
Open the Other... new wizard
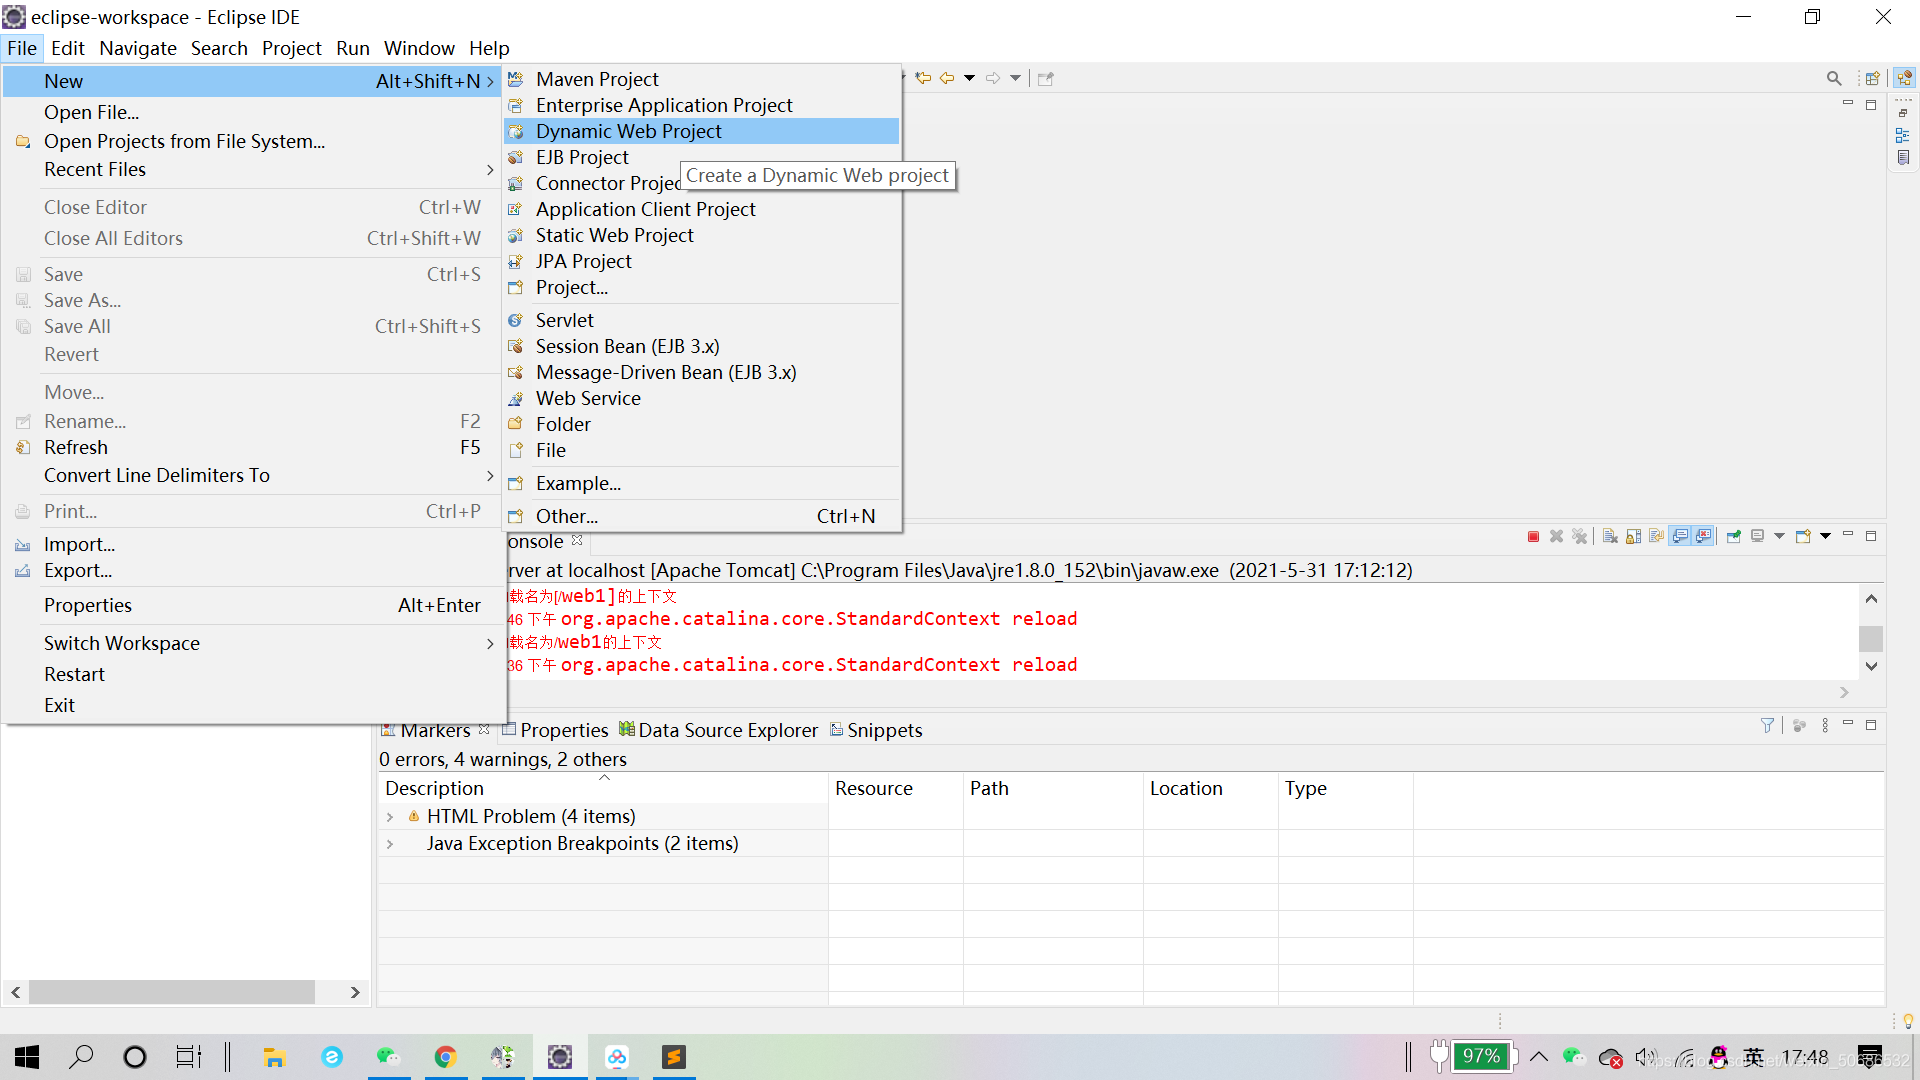(x=701, y=516)
